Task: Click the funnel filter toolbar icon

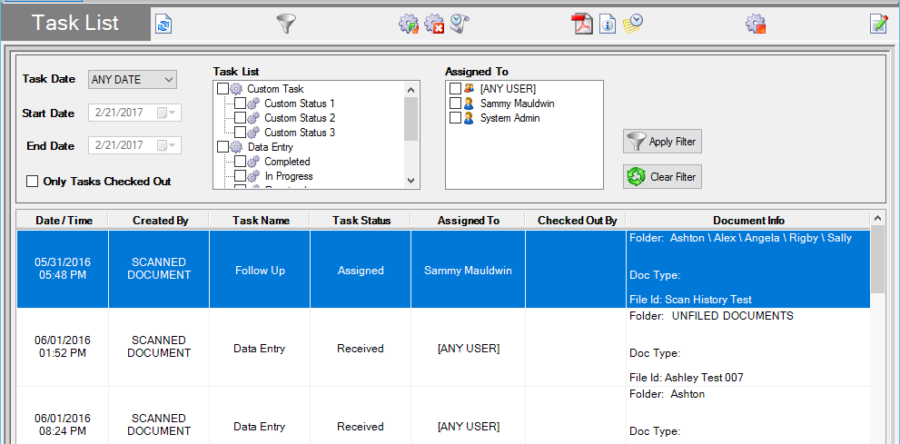Action: (287, 24)
